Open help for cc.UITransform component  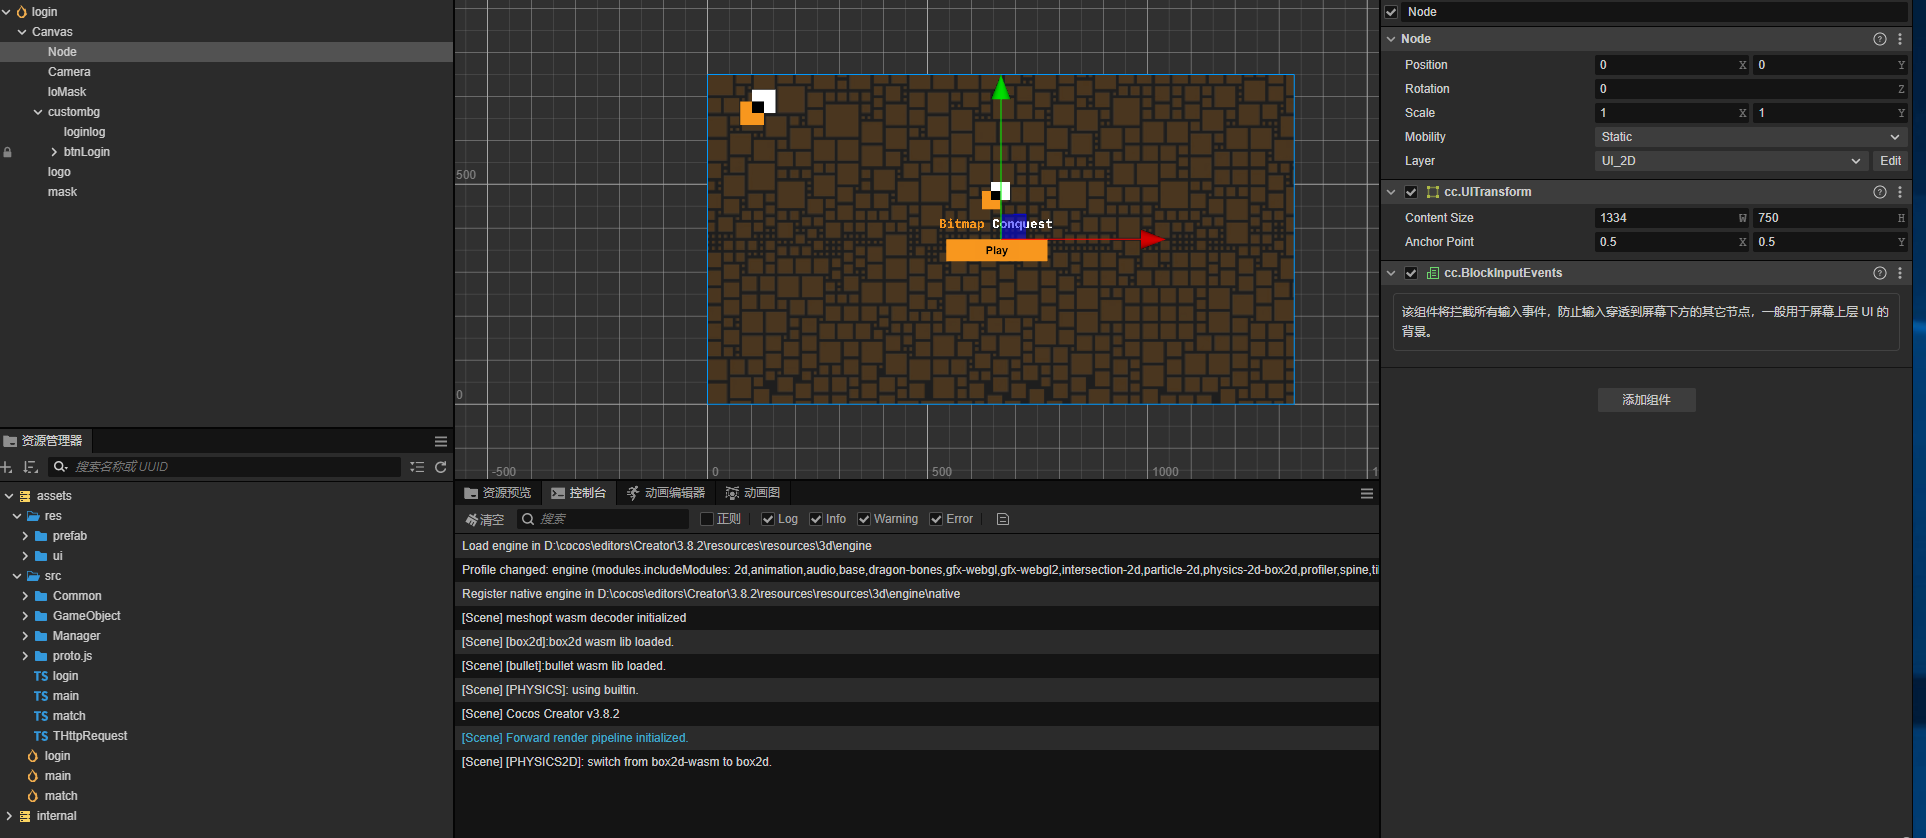tap(1880, 192)
